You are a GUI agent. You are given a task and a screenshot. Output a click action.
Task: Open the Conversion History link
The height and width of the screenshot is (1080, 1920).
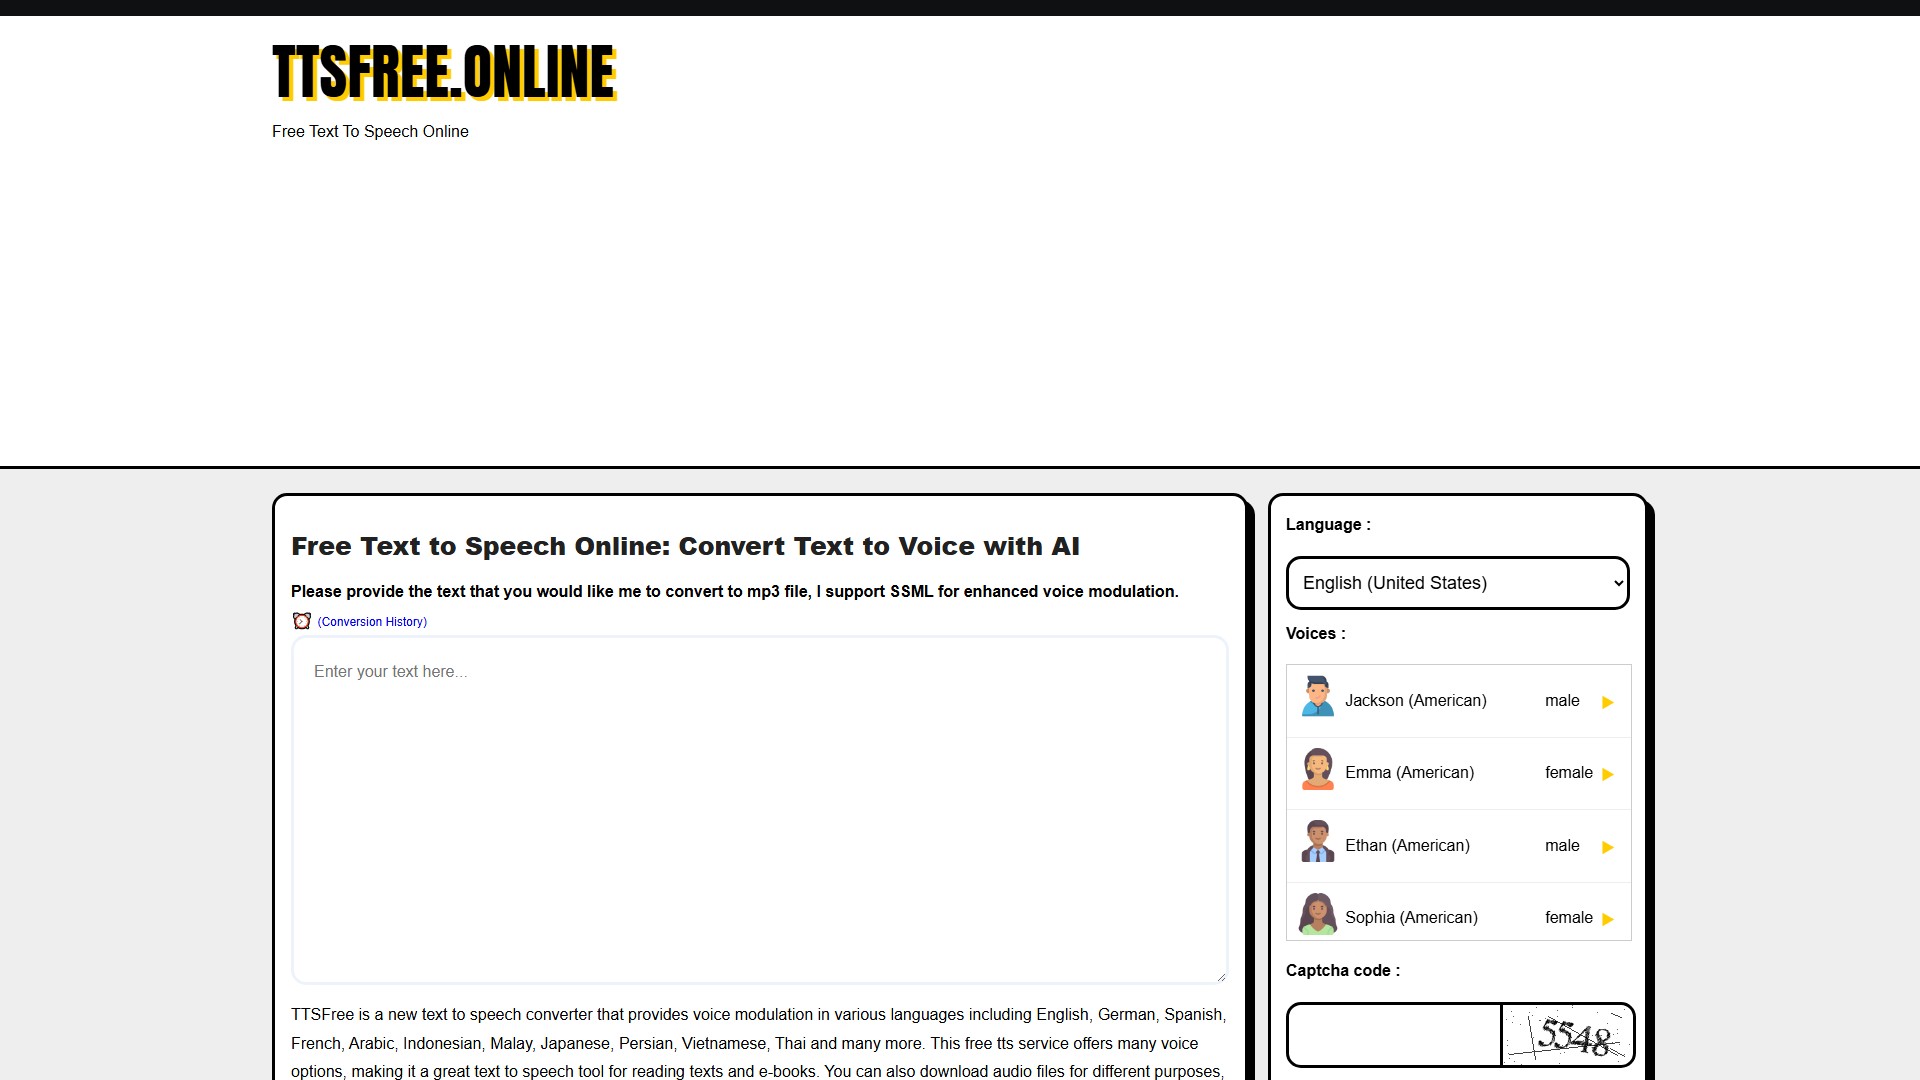372,622
